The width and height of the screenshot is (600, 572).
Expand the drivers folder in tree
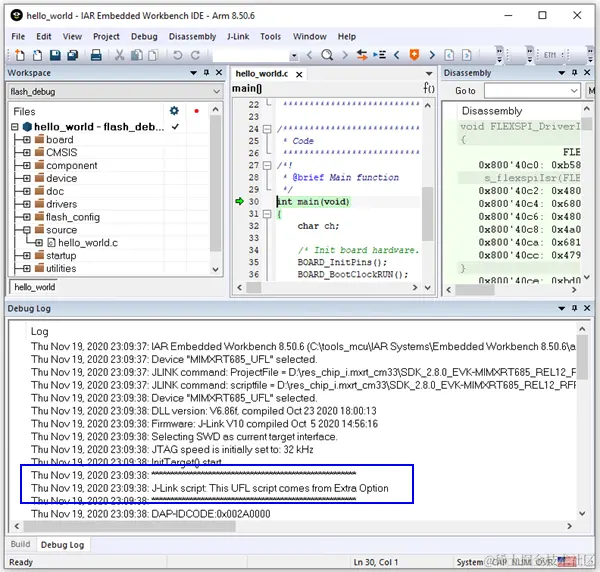26,204
